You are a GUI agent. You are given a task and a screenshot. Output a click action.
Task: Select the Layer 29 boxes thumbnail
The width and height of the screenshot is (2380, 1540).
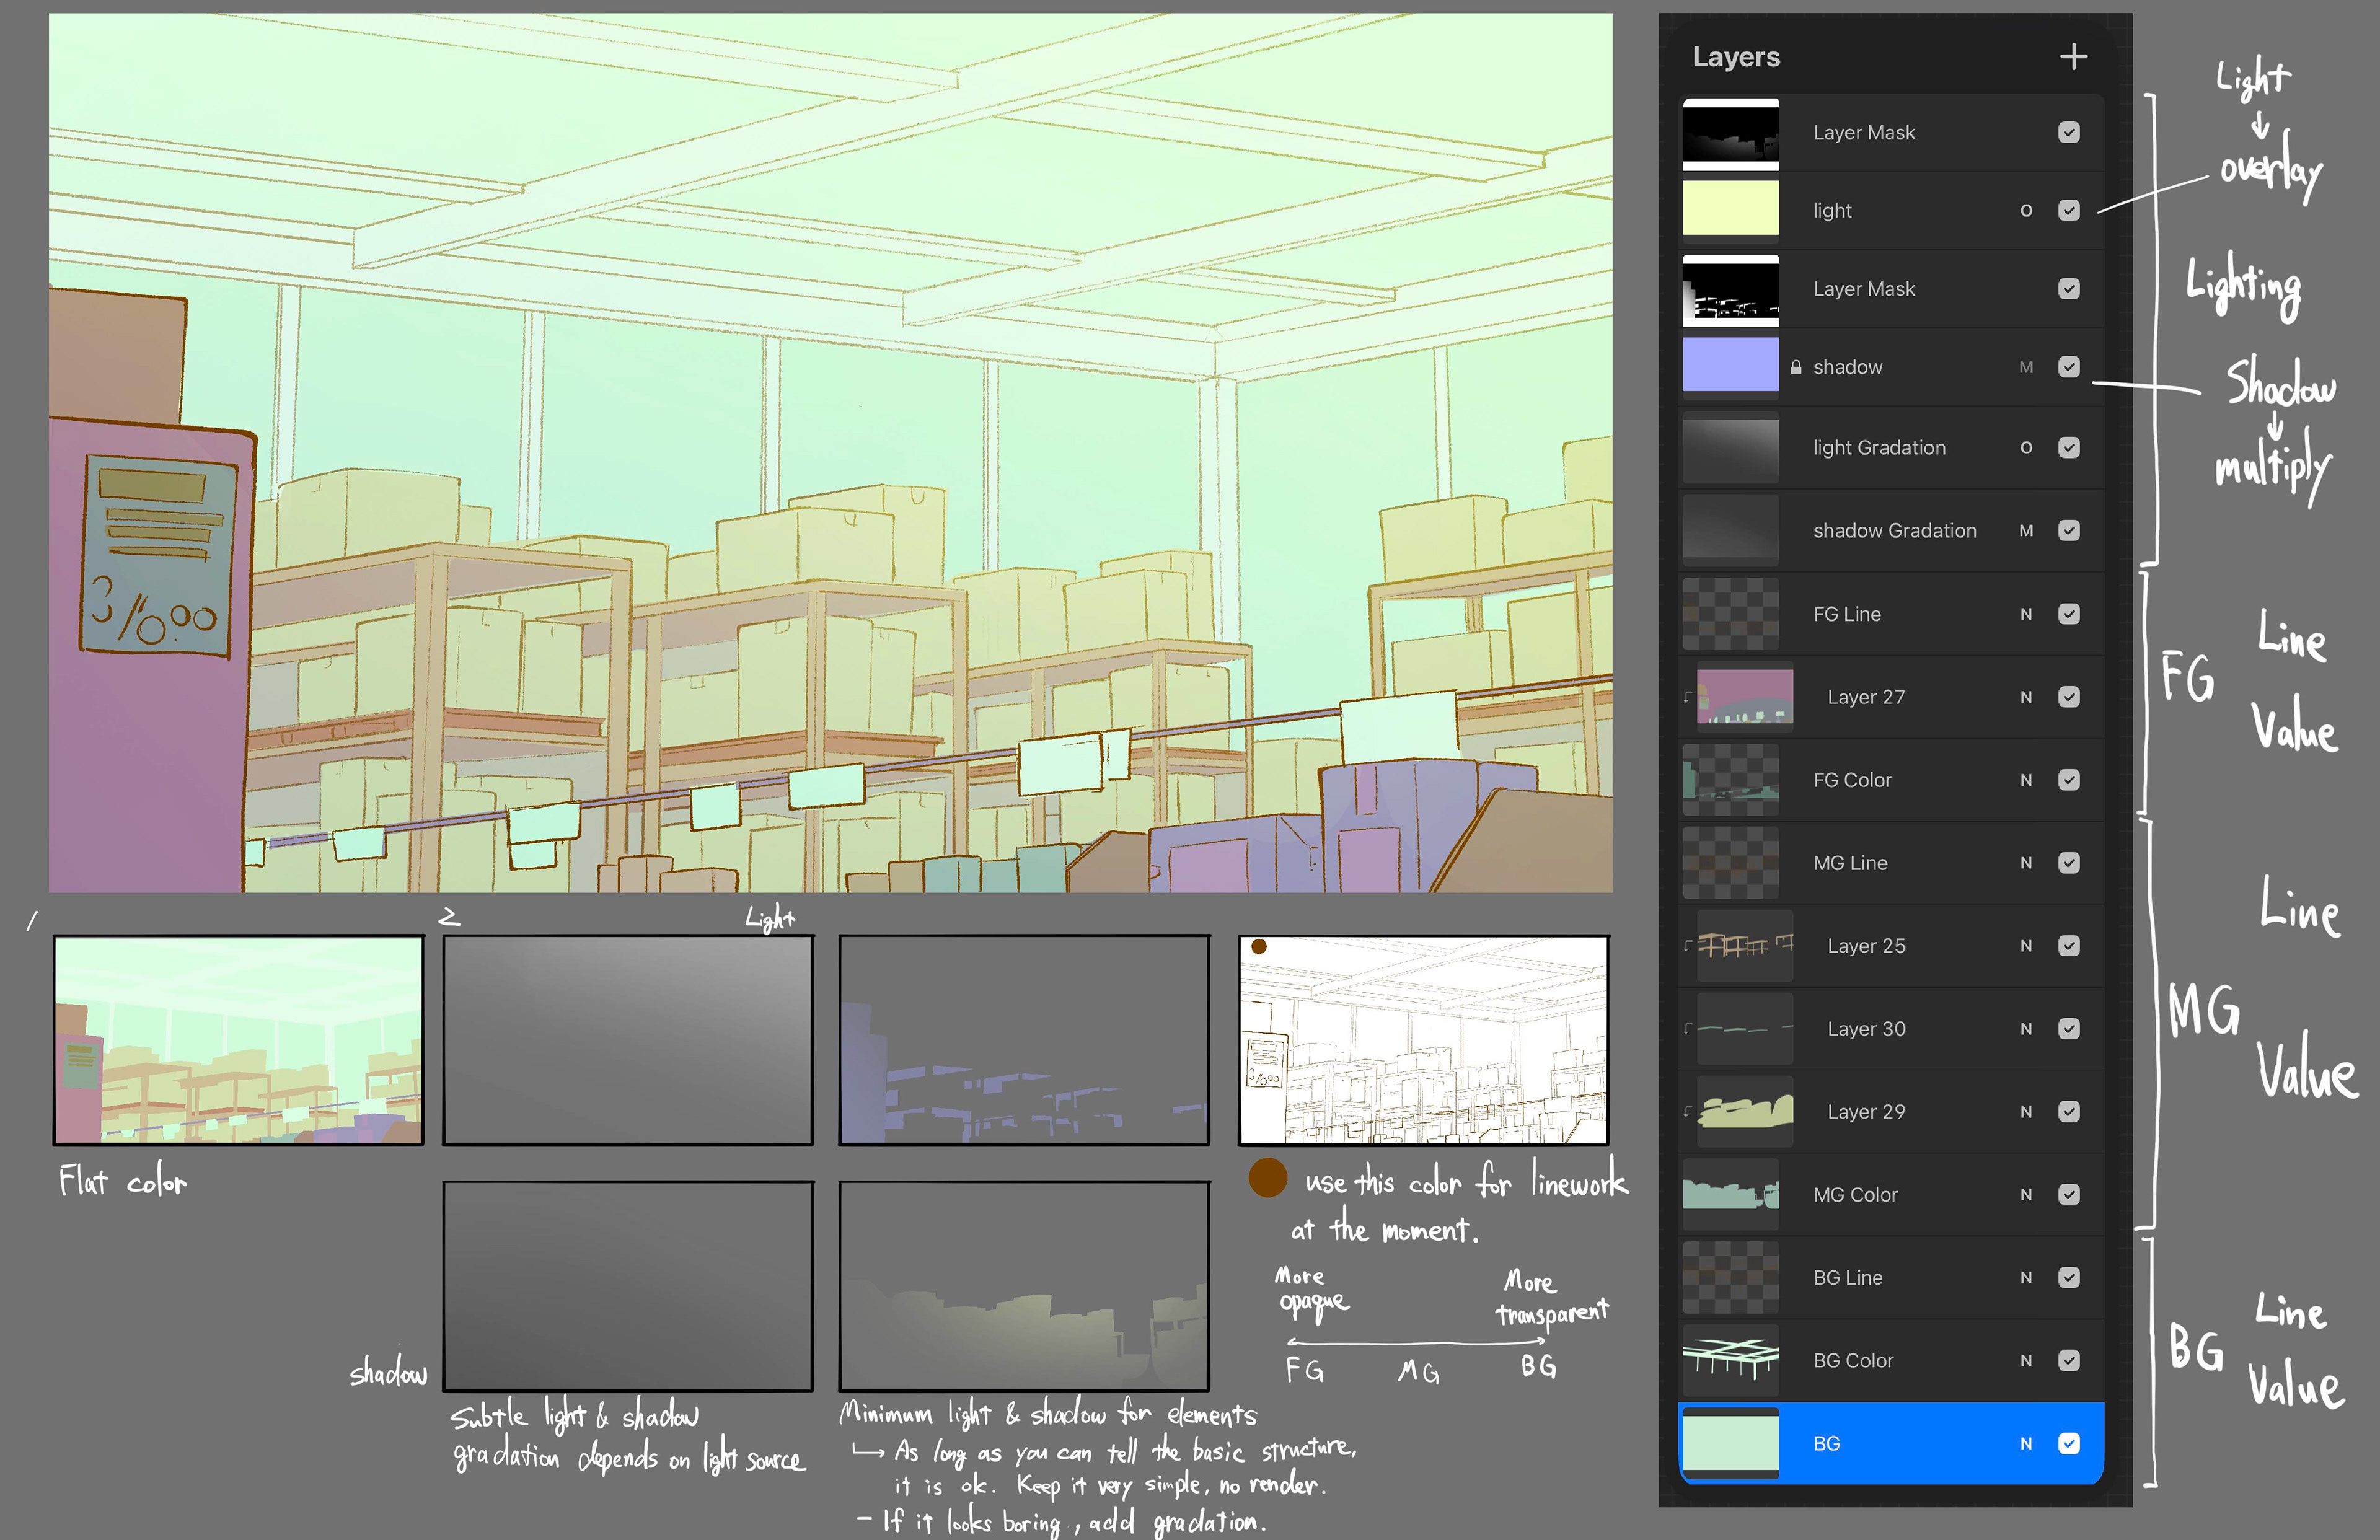pyautogui.click(x=1745, y=1112)
